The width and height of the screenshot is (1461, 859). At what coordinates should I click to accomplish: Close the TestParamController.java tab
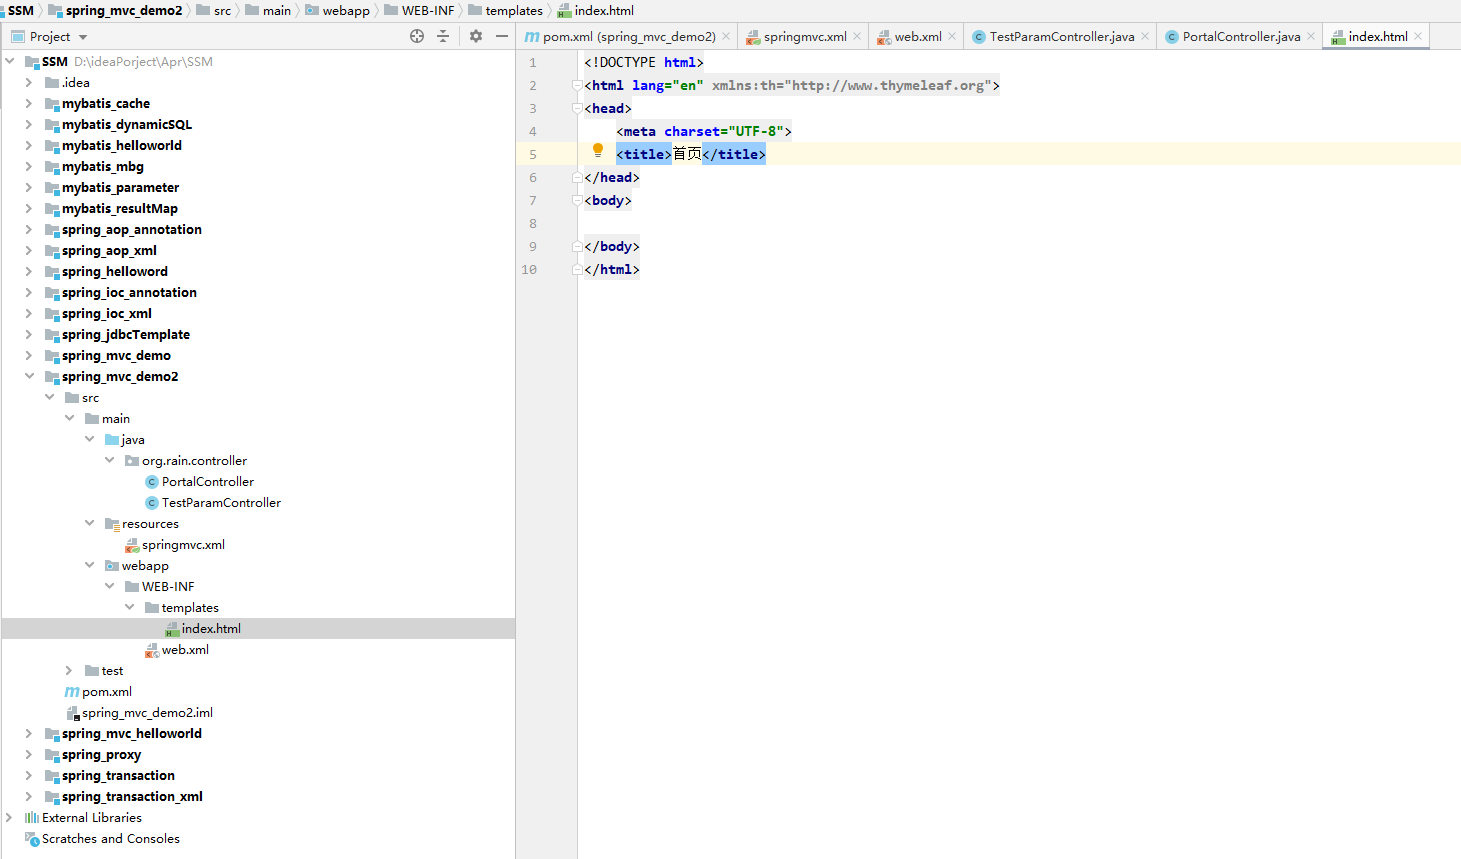tap(1145, 36)
